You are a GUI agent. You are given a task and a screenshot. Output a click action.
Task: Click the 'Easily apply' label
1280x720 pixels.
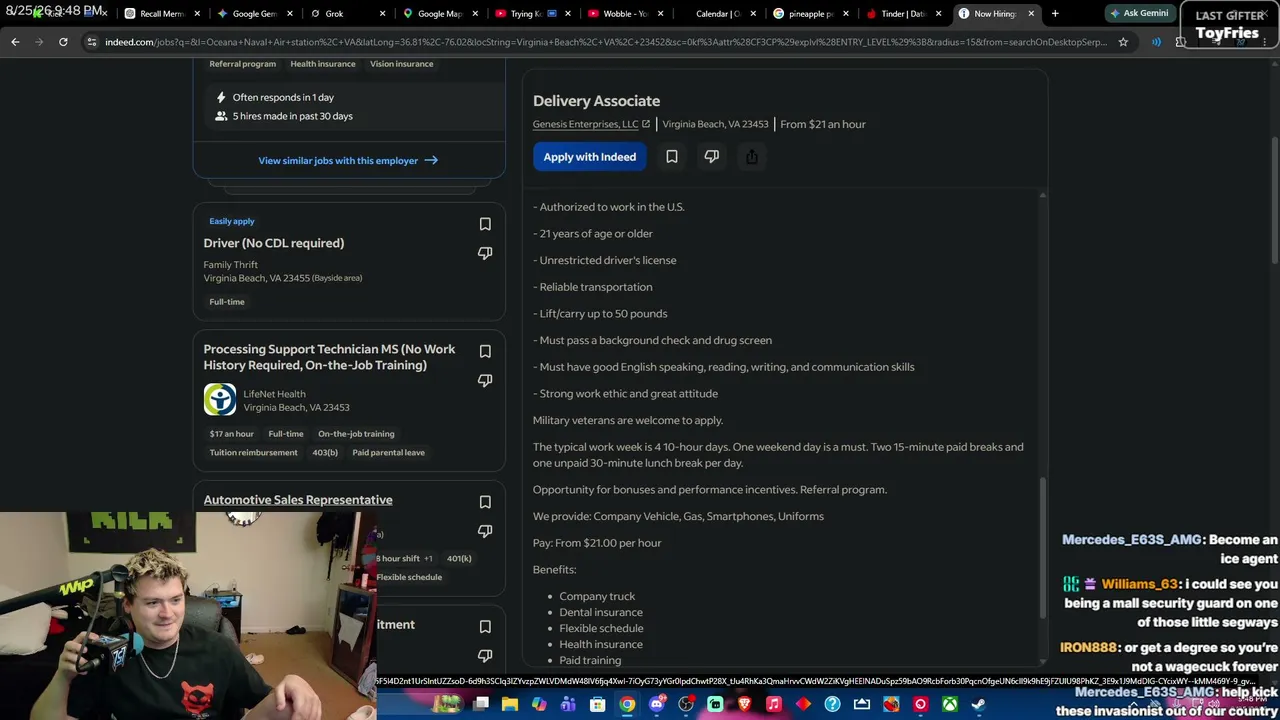coord(232,221)
